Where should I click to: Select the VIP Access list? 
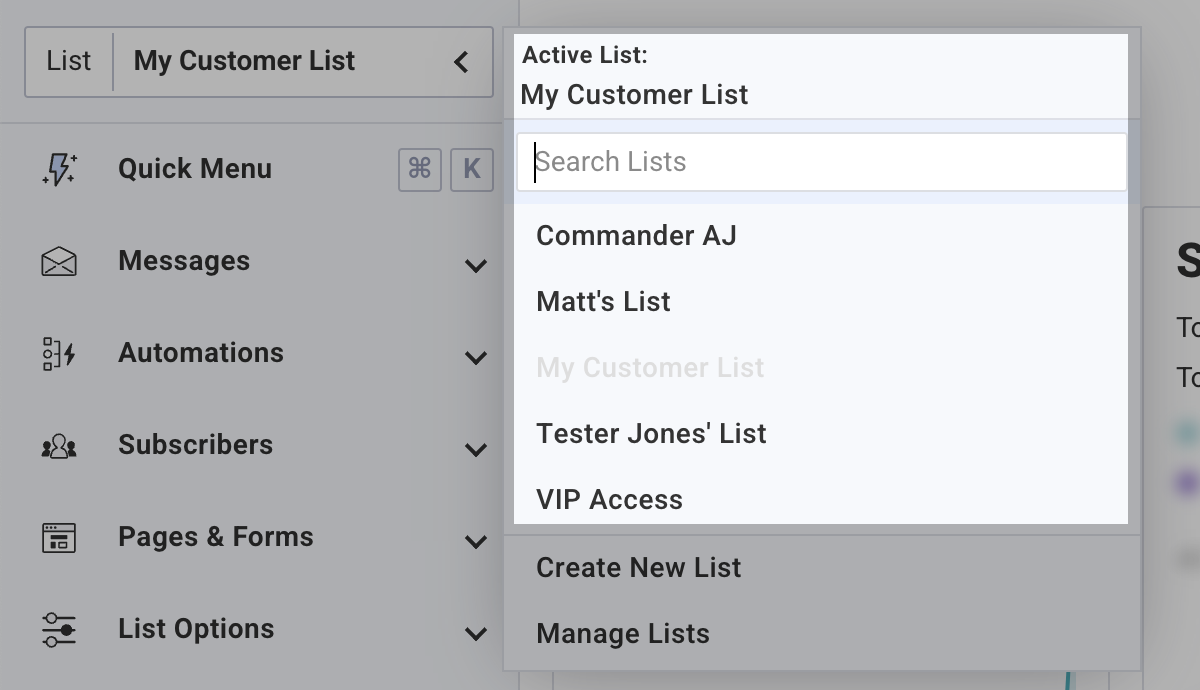coord(609,500)
